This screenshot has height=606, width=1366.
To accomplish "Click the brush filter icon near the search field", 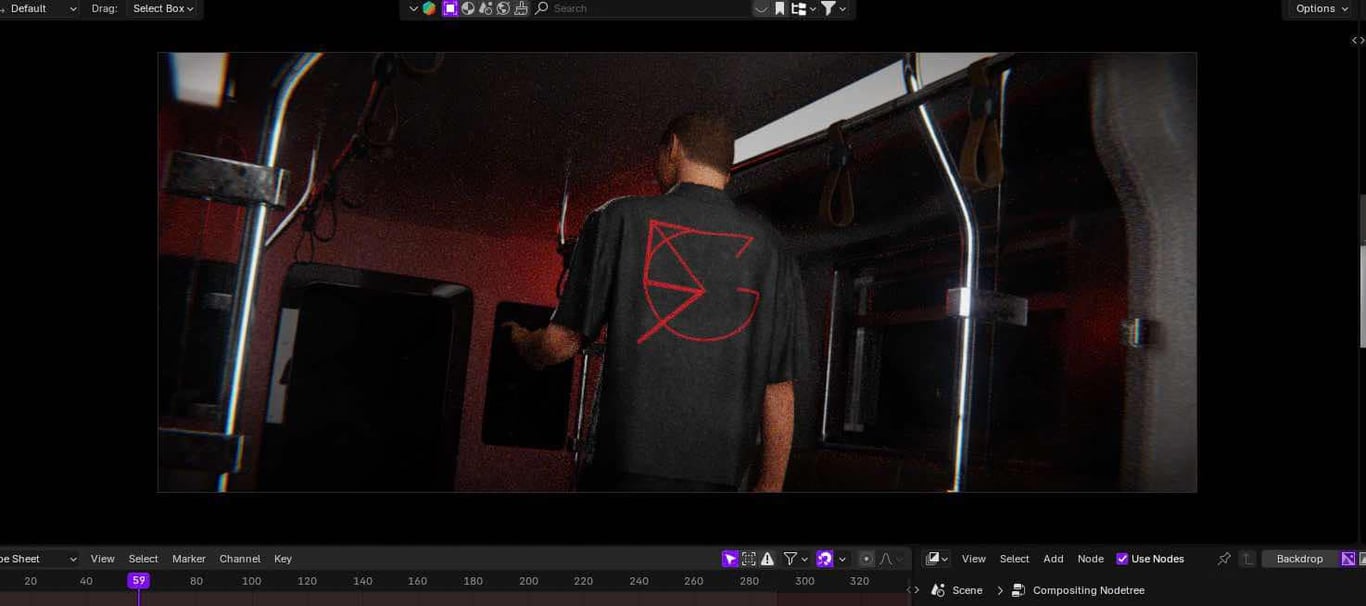I will [x=521, y=8].
